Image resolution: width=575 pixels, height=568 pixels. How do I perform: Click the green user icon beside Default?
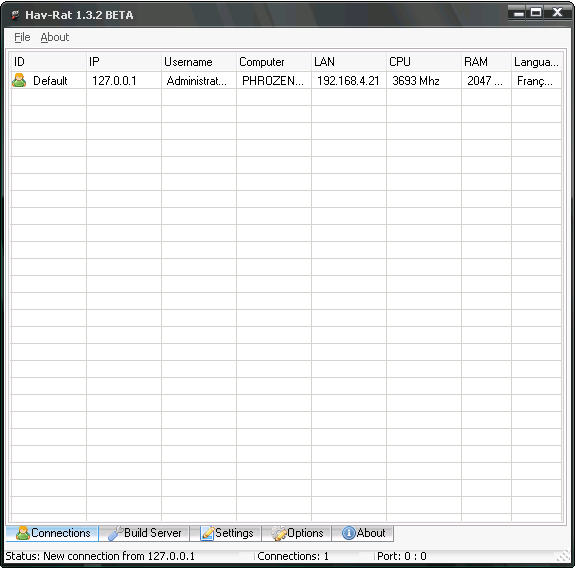pyautogui.click(x=19, y=80)
